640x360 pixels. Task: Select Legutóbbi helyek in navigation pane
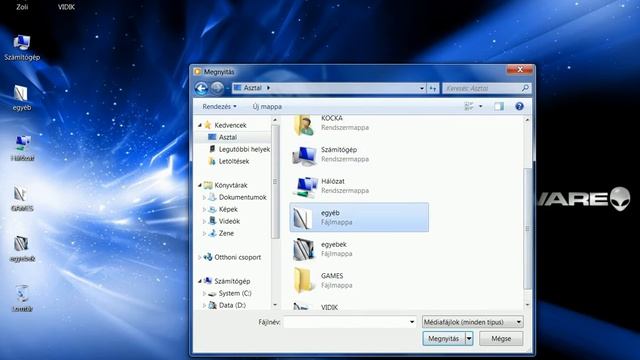coord(239,149)
